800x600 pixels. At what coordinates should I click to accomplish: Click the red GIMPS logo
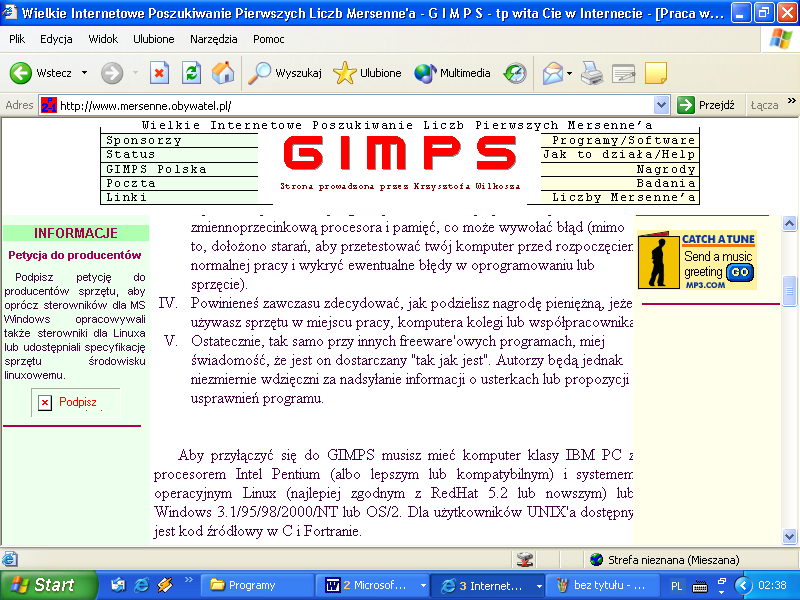coord(400,153)
